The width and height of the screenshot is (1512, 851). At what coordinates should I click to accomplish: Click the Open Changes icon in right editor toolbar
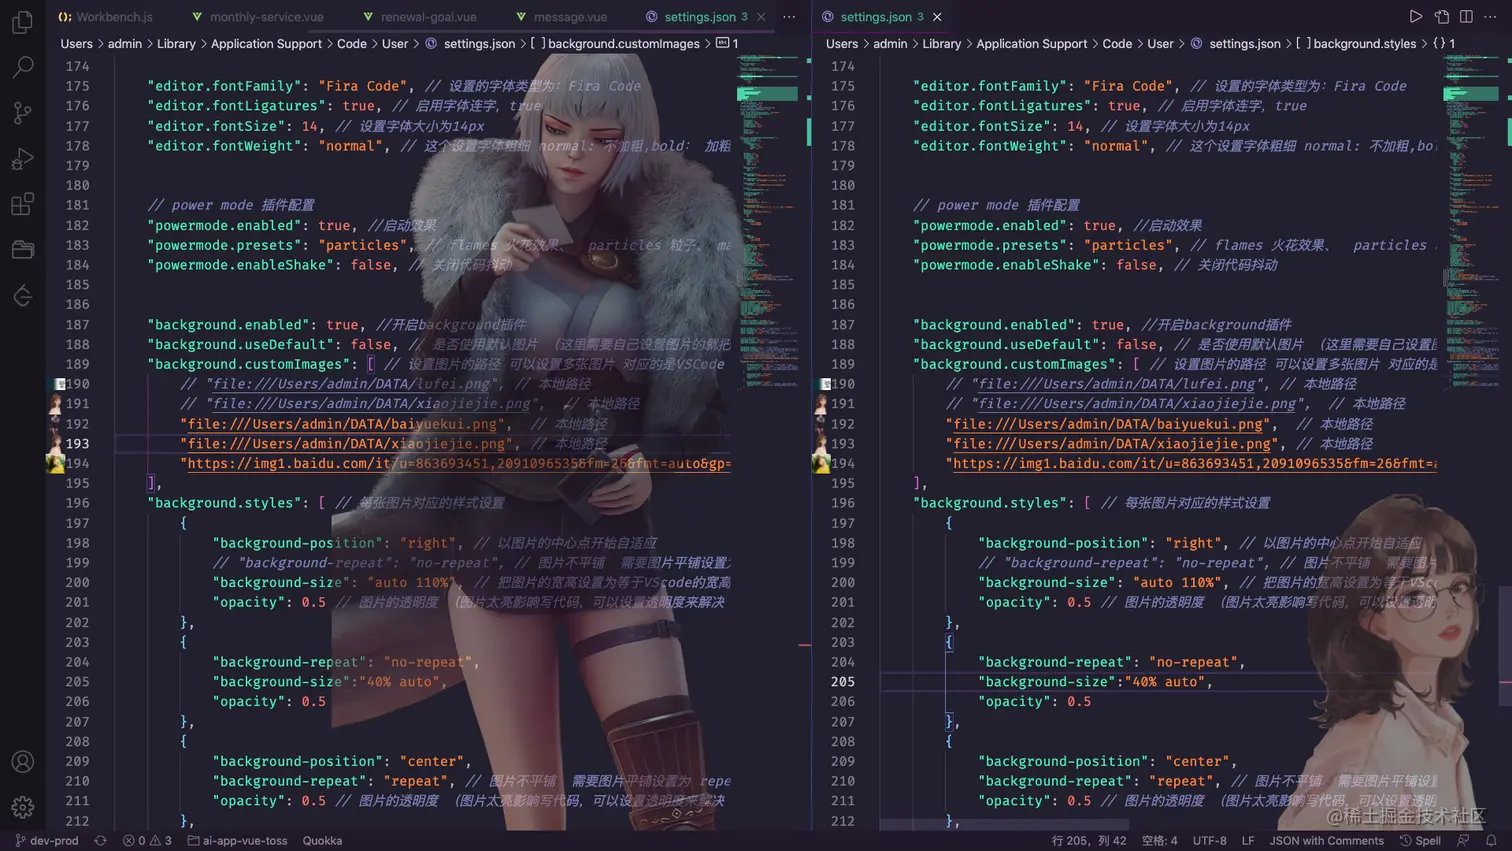tap(1441, 17)
